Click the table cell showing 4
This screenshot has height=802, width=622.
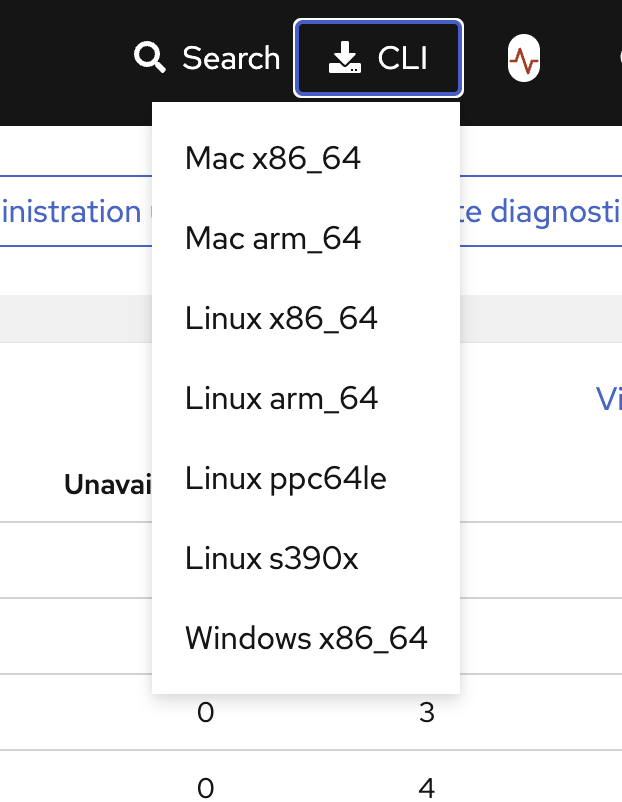pos(427,788)
